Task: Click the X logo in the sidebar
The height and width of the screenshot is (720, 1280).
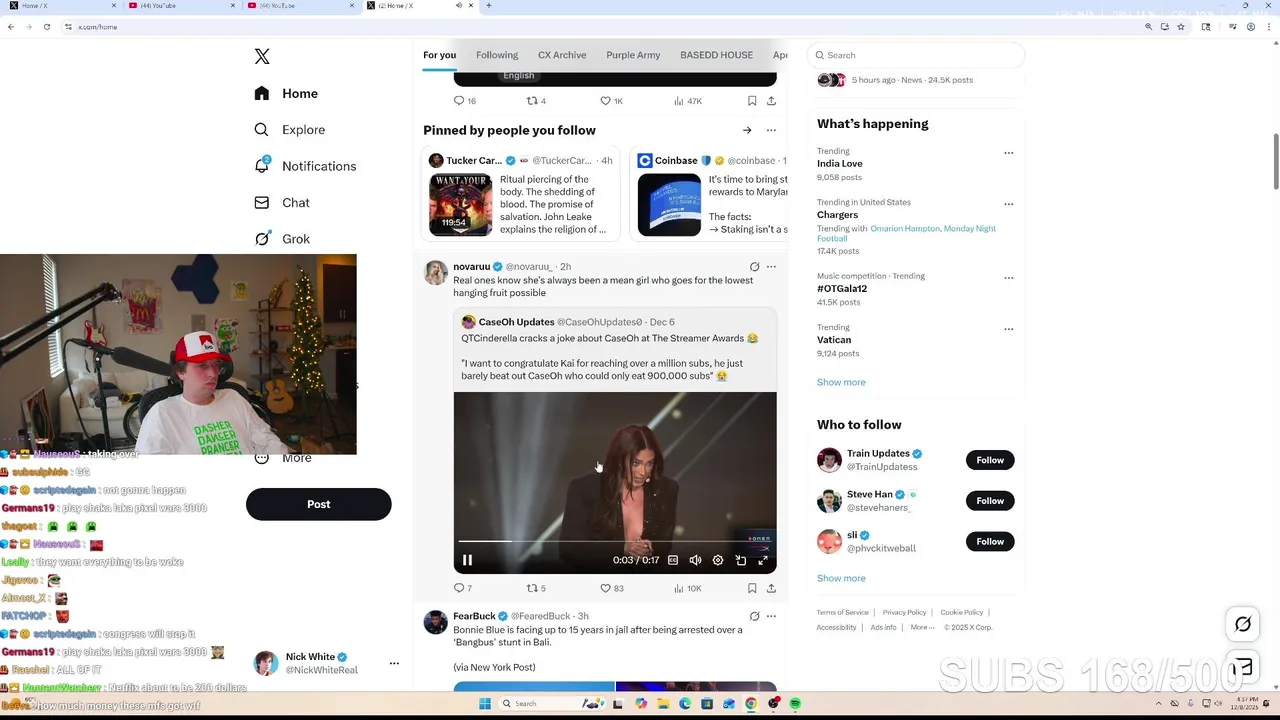Action: click(262, 57)
